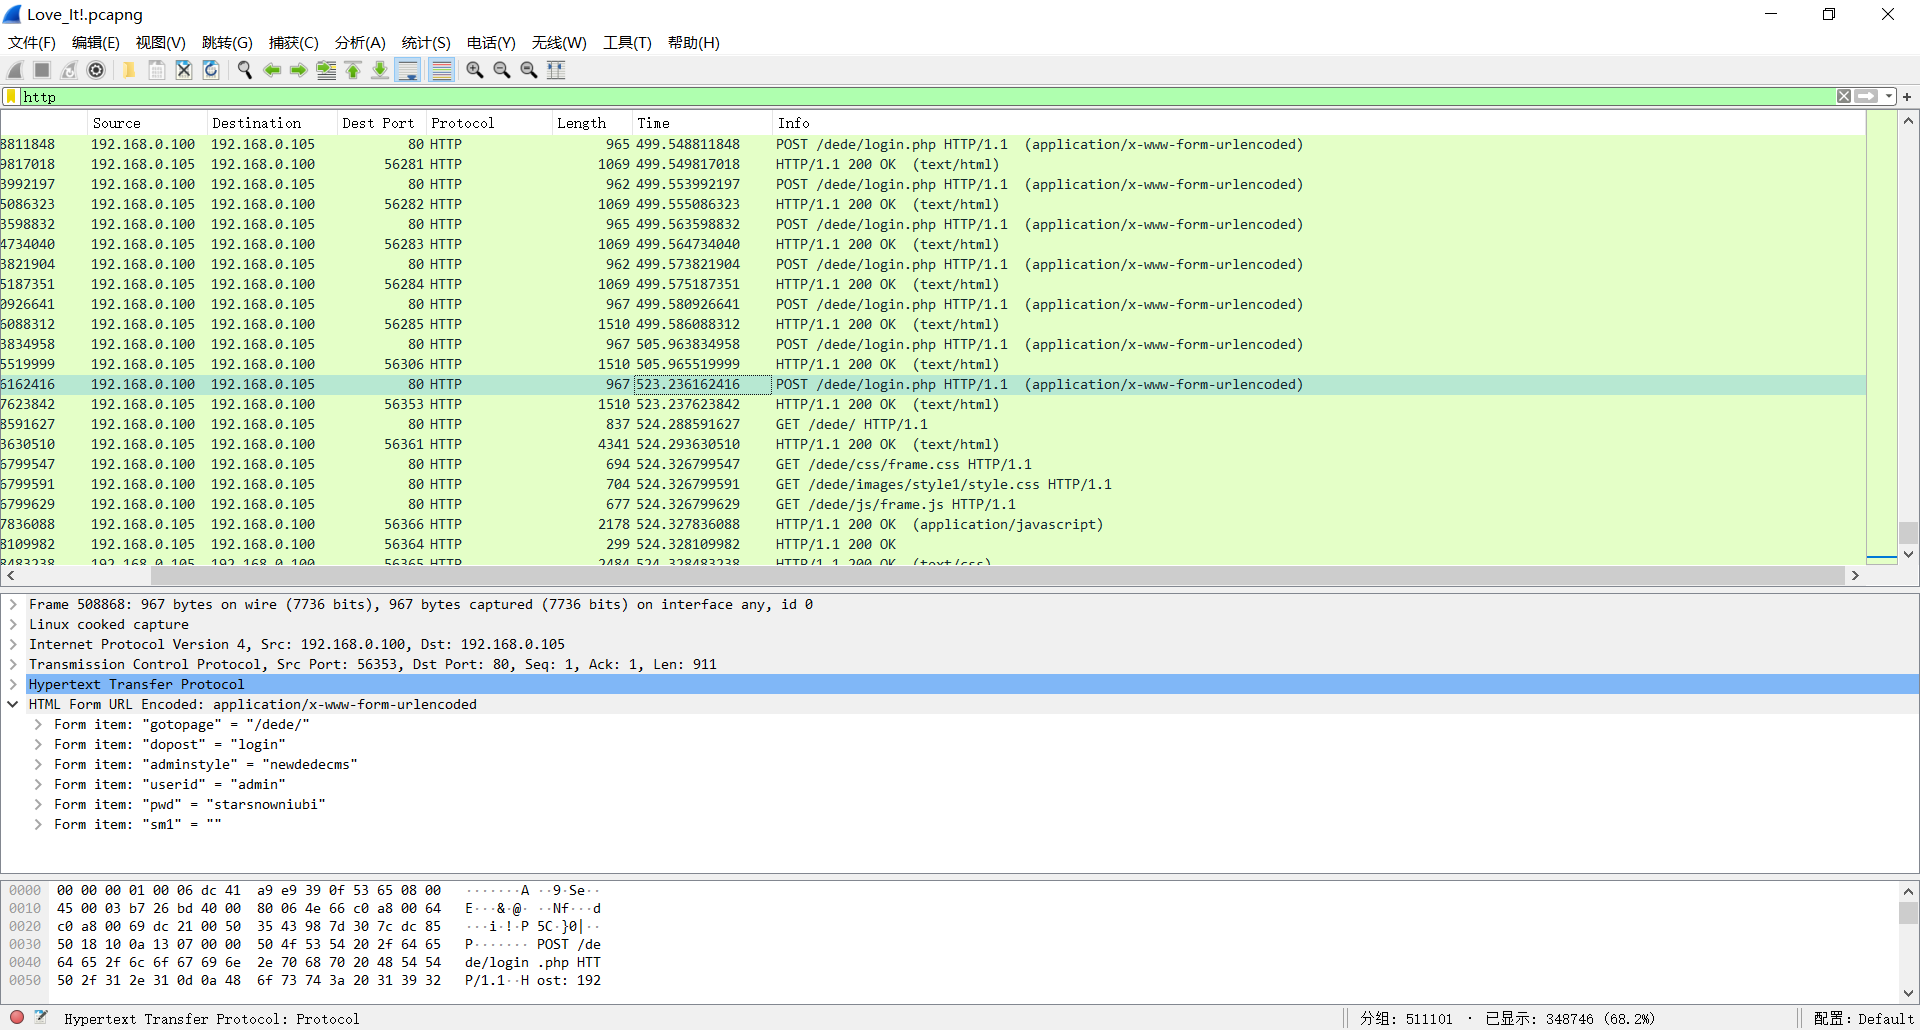
Task: Open the capture options gear icon
Action: (96, 70)
